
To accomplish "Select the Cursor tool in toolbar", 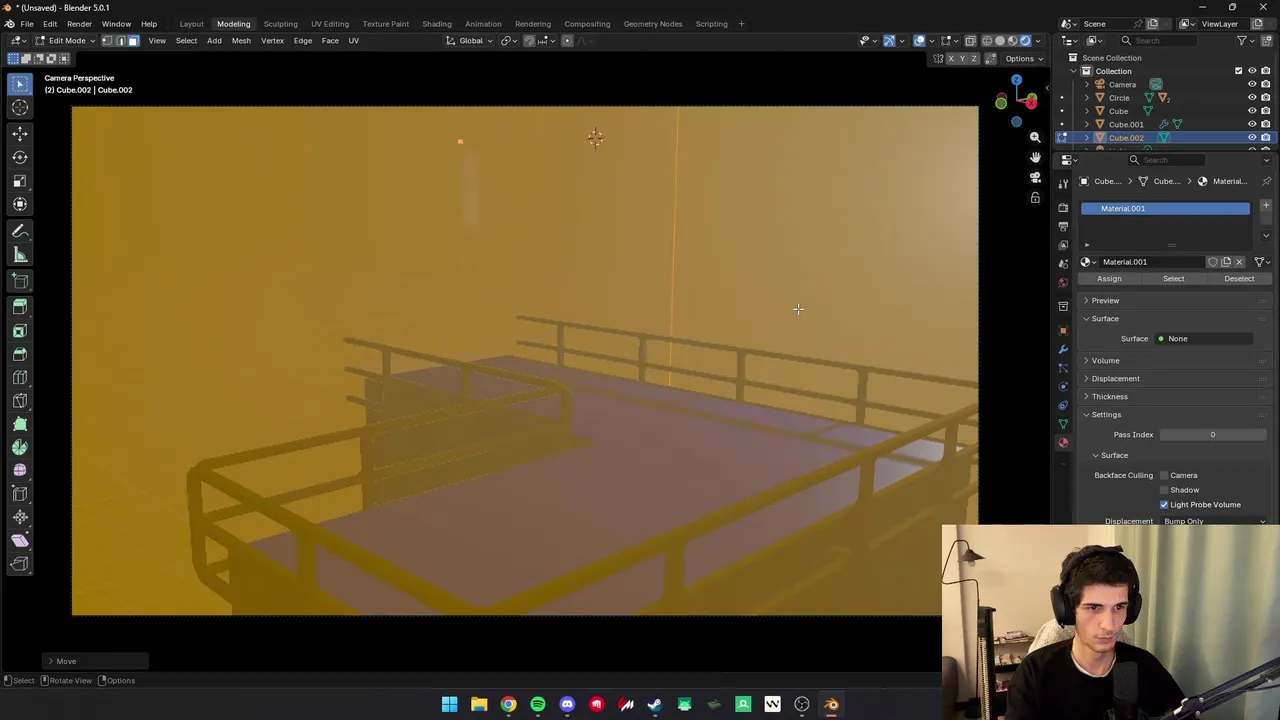I will tap(20, 108).
